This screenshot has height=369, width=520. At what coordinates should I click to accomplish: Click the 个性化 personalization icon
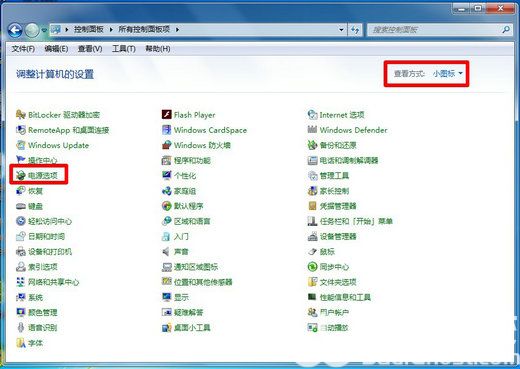[166, 175]
